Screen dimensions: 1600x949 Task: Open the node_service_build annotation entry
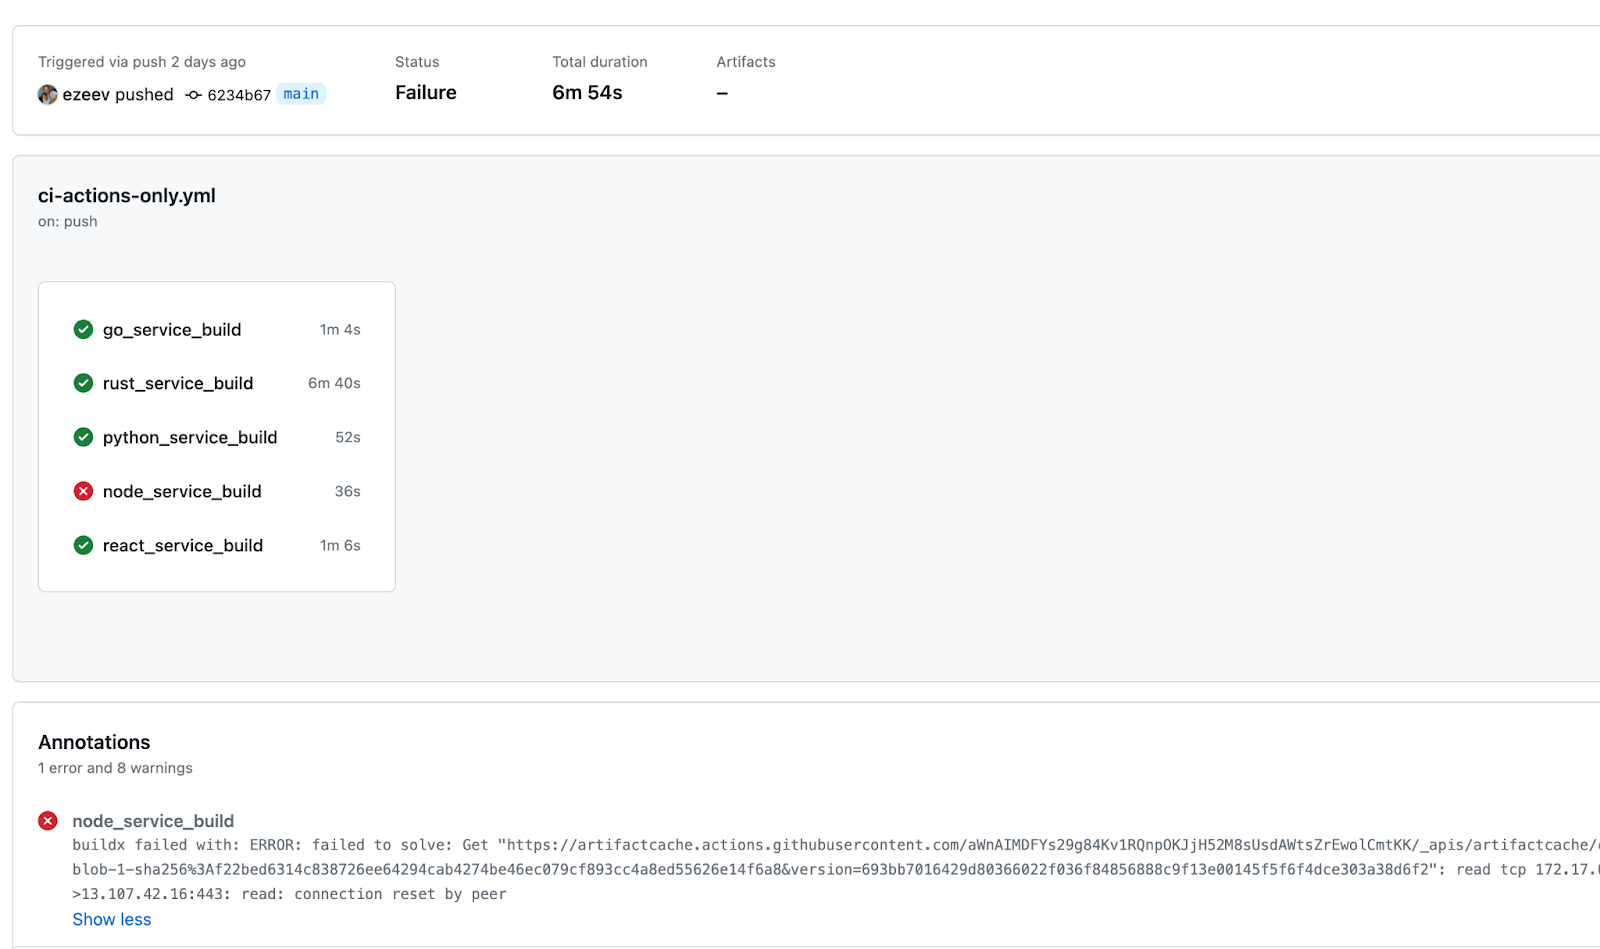(x=154, y=821)
